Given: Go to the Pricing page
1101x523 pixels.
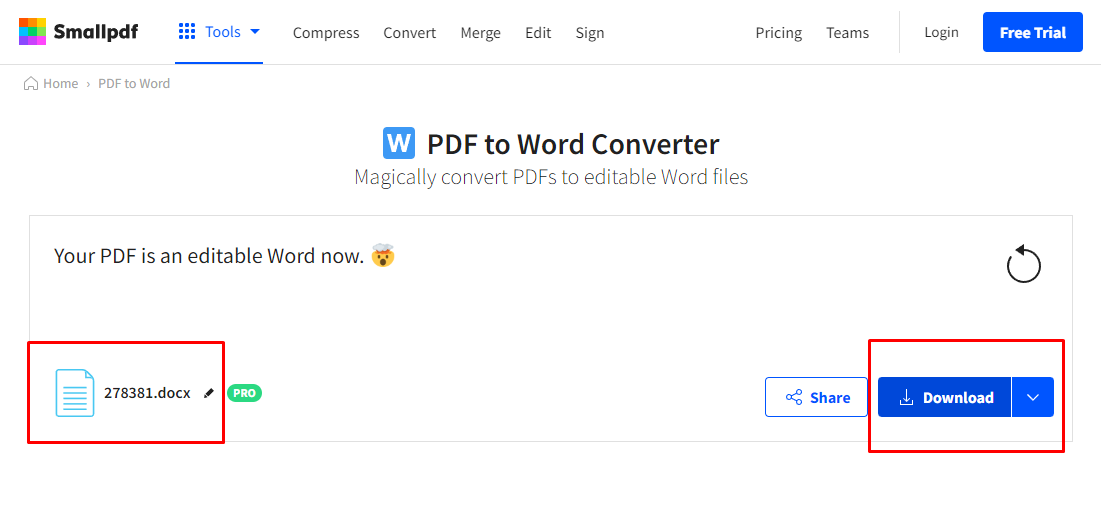Looking at the screenshot, I should tap(779, 32).
